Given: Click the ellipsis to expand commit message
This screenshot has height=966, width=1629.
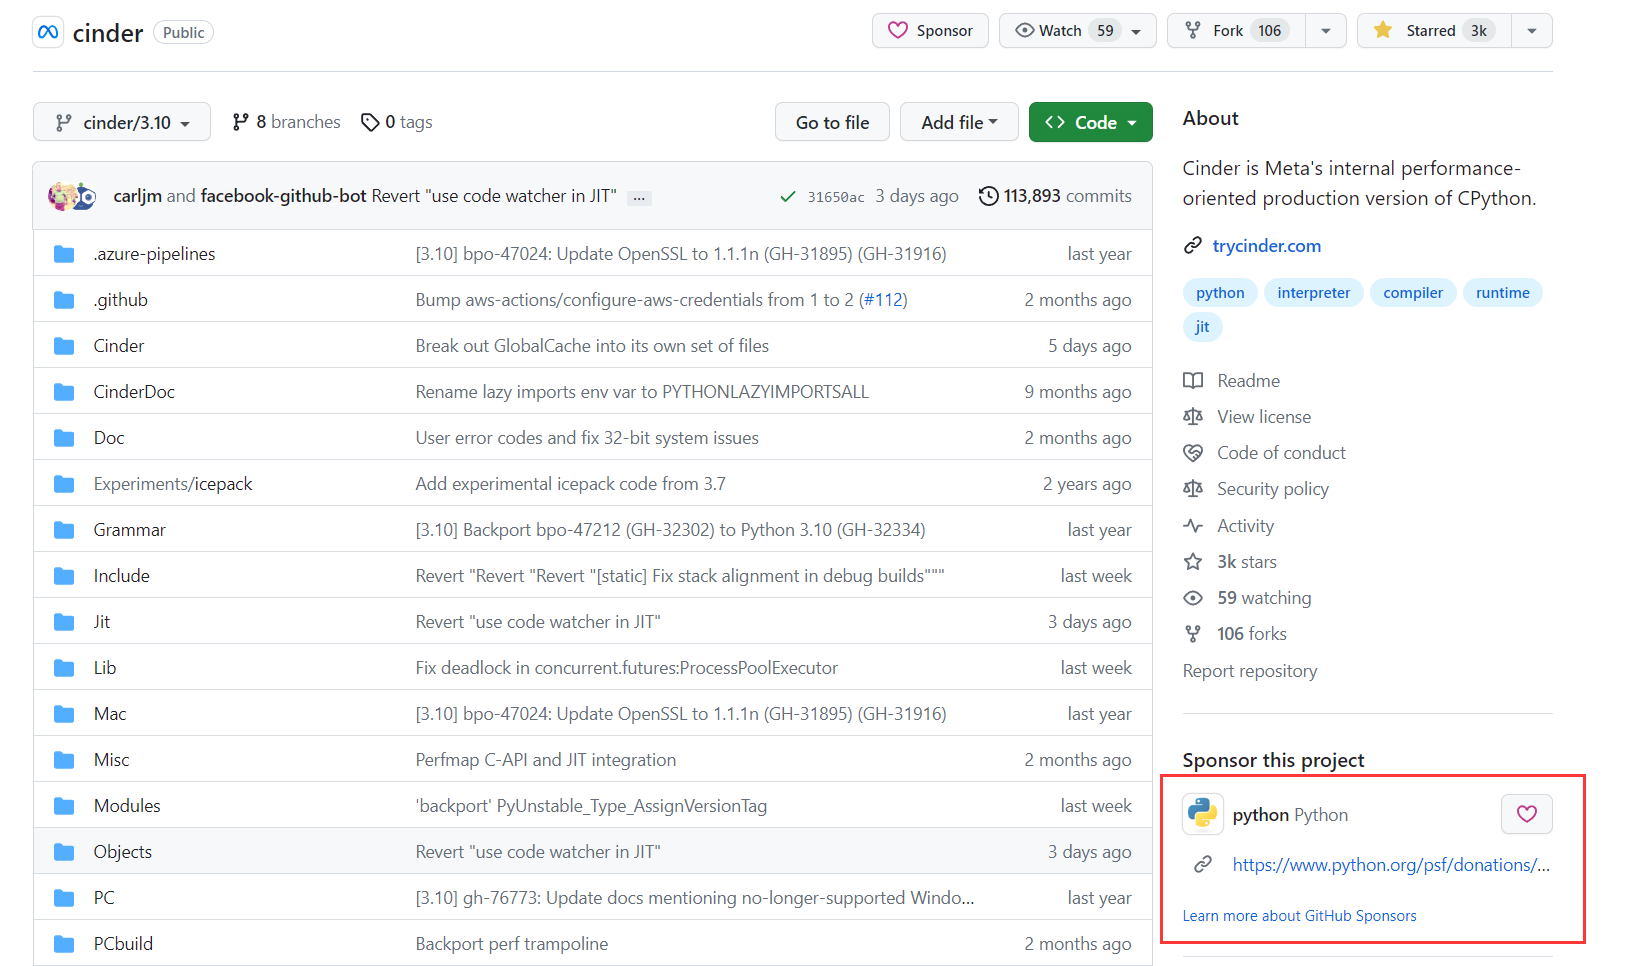Looking at the screenshot, I should point(639,198).
